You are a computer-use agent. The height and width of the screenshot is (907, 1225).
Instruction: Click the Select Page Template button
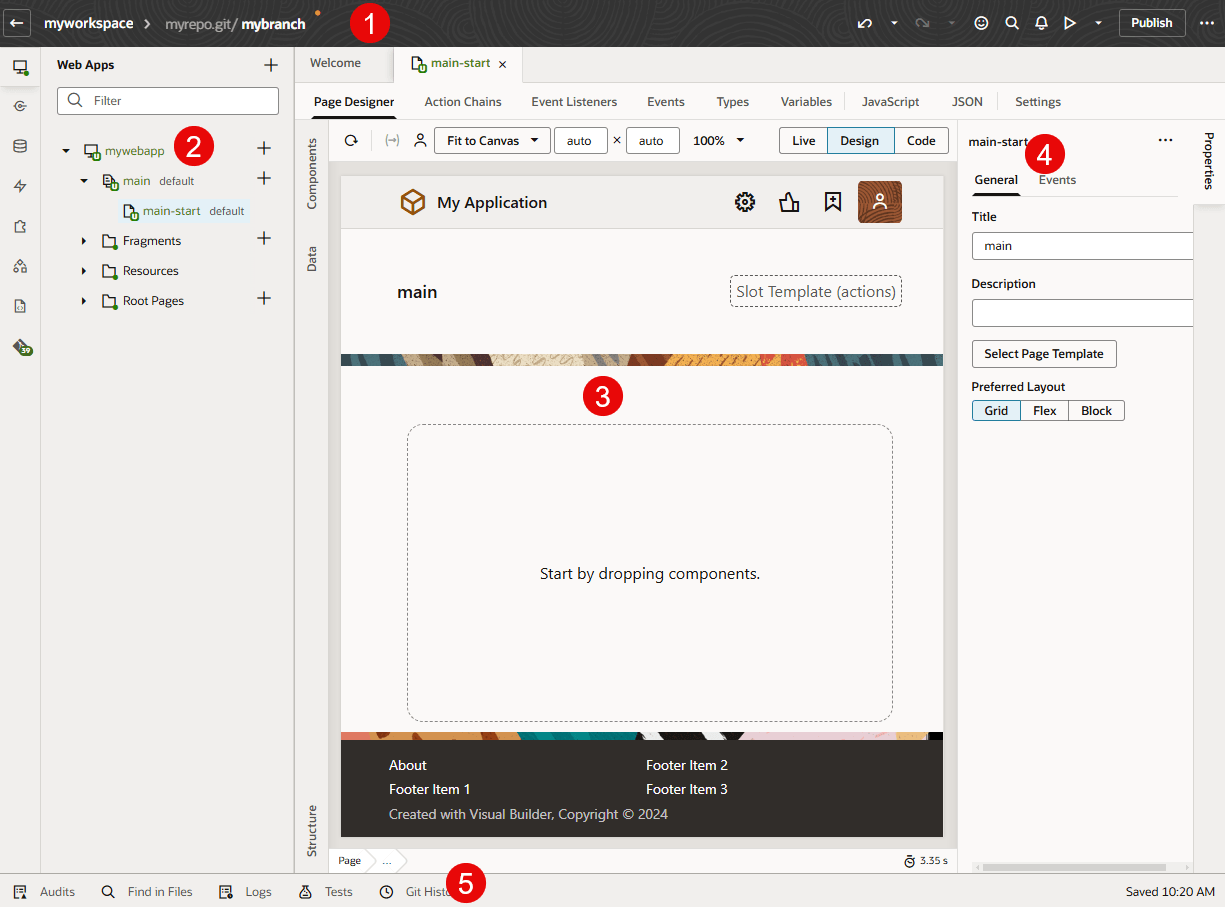pos(1044,353)
